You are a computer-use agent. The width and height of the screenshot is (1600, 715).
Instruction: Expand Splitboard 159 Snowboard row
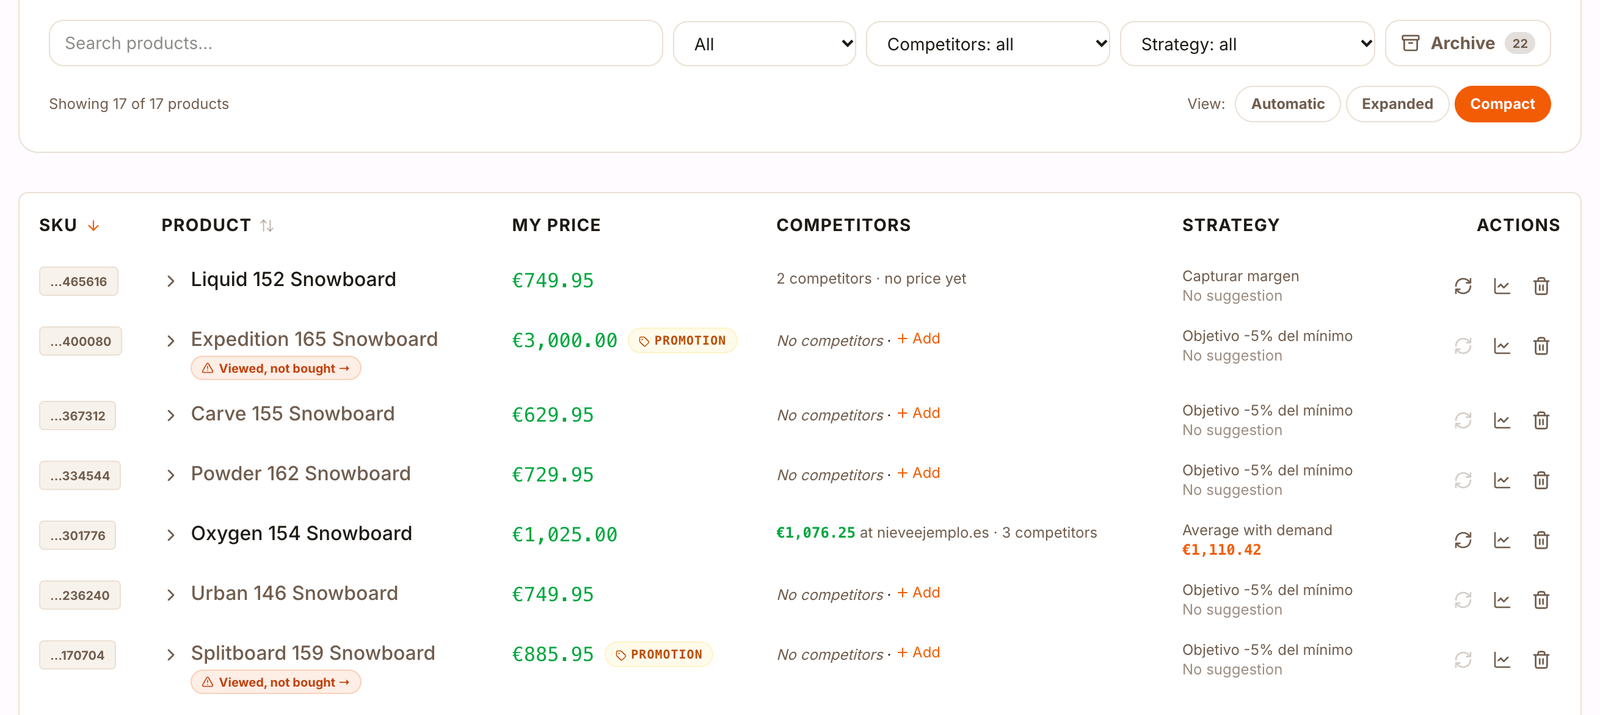click(170, 655)
